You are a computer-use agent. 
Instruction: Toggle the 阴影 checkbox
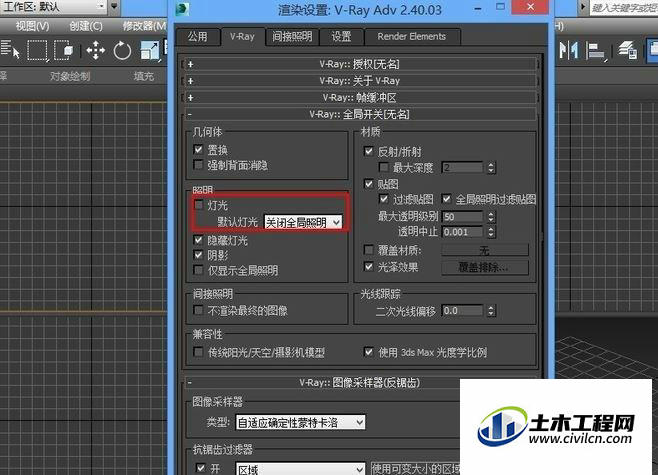[x=198, y=255]
